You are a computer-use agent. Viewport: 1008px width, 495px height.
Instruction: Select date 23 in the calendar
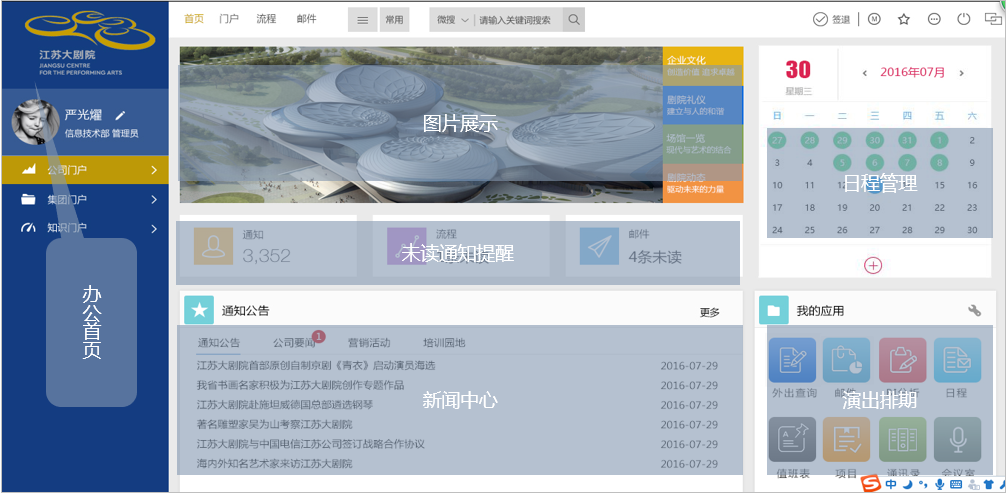pos(972,208)
